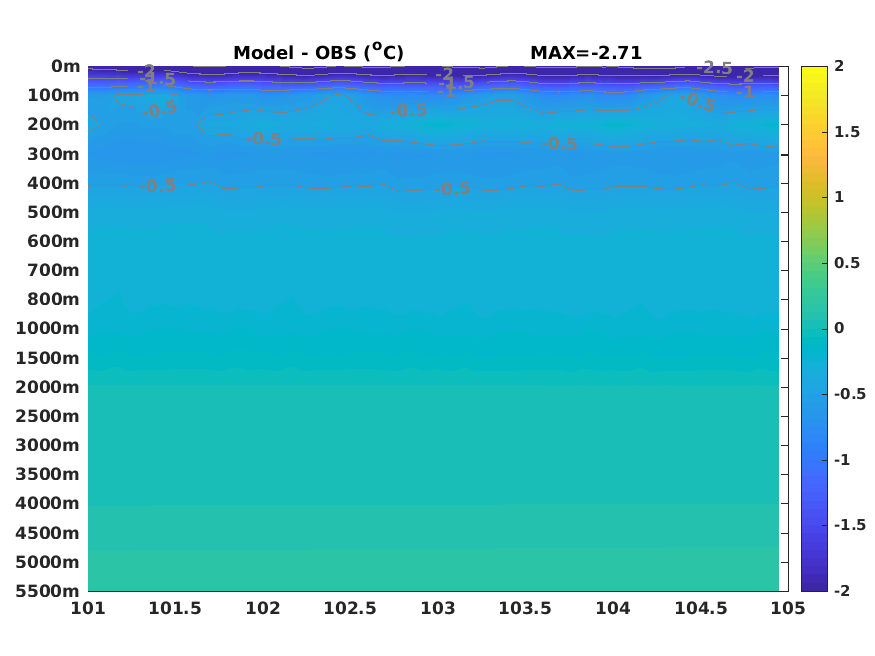The height and width of the screenshot is (656, 875).
Task: Pick the colorbar tick label "0.5"
Action: click(847, 263)
